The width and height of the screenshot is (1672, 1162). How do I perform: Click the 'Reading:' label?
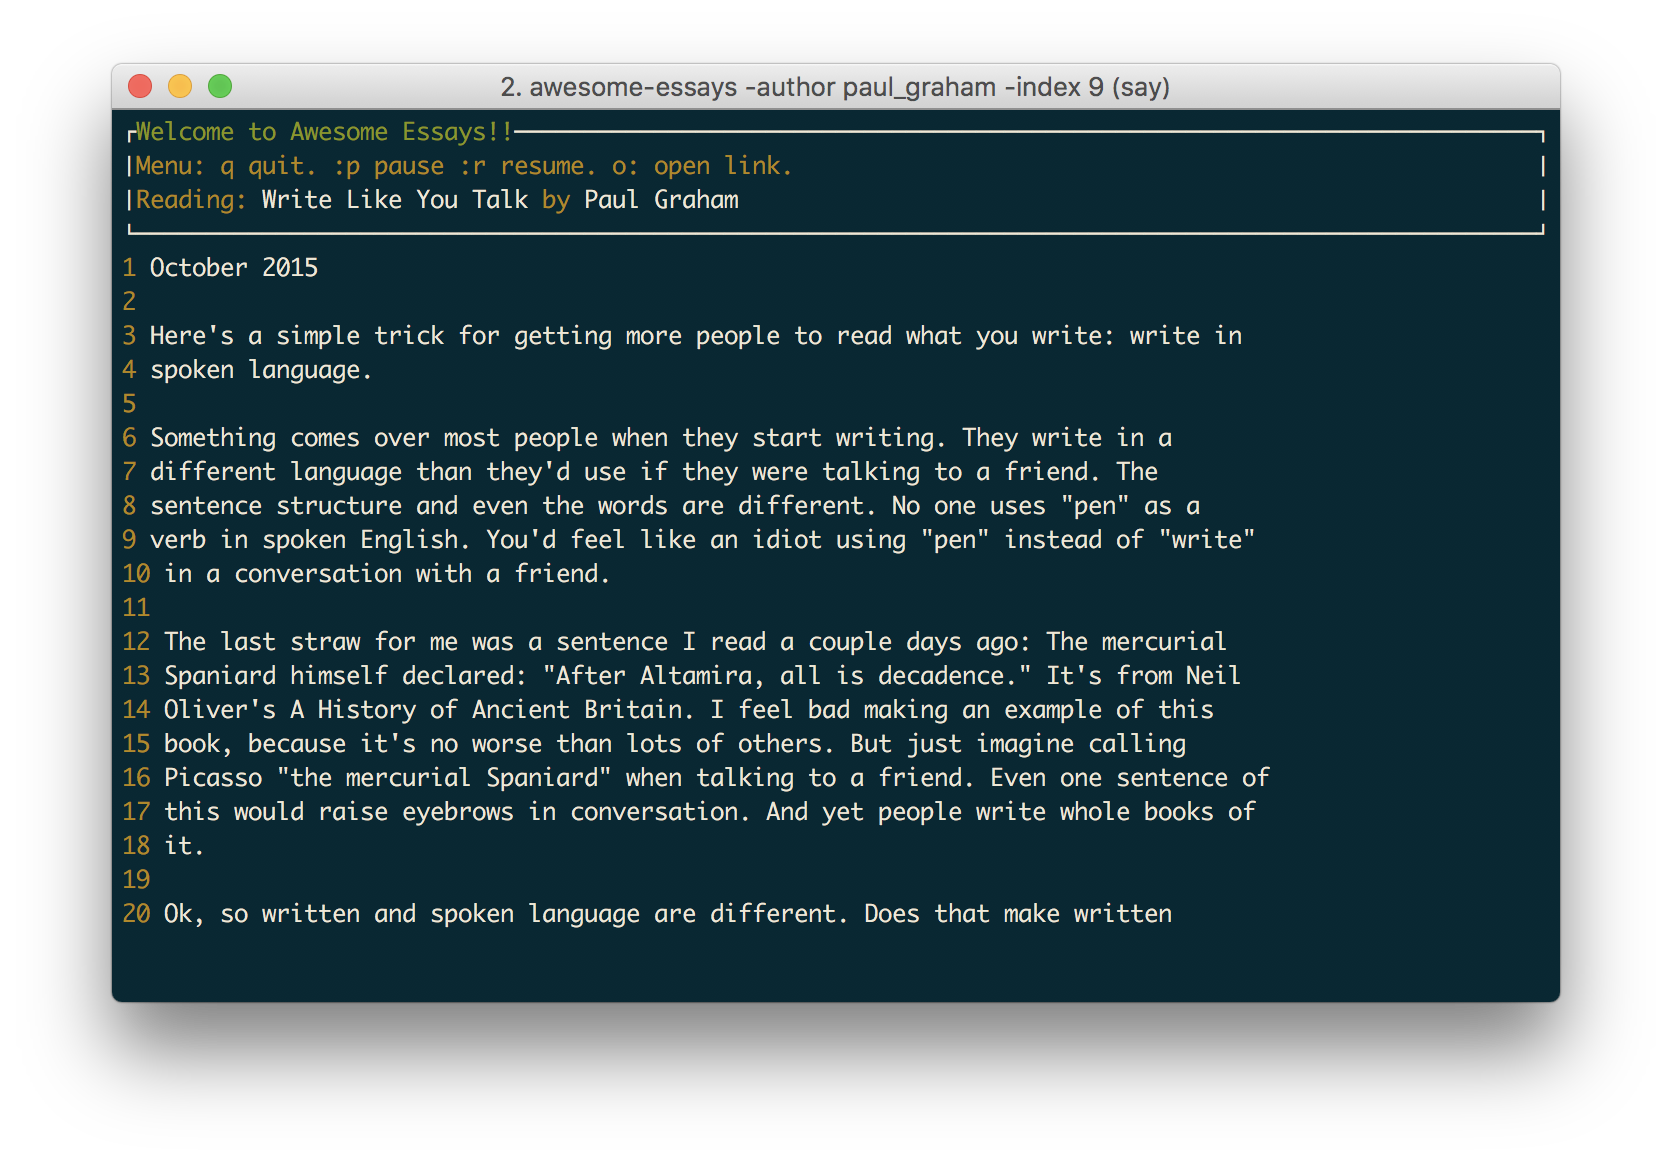coord(190,200)
